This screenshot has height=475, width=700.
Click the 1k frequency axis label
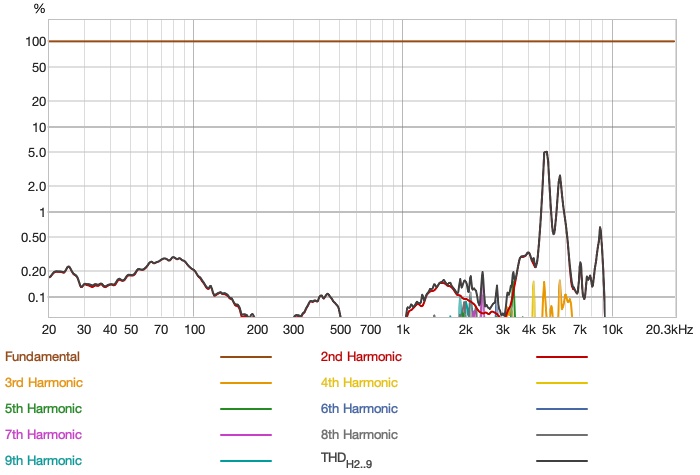[403, 329]
